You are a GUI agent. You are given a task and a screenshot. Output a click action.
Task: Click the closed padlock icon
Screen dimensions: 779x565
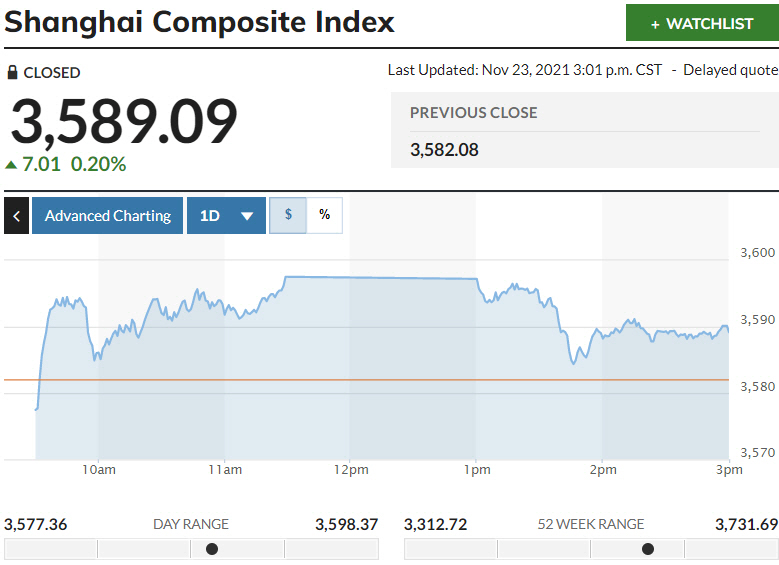click(x=12, y=73)
